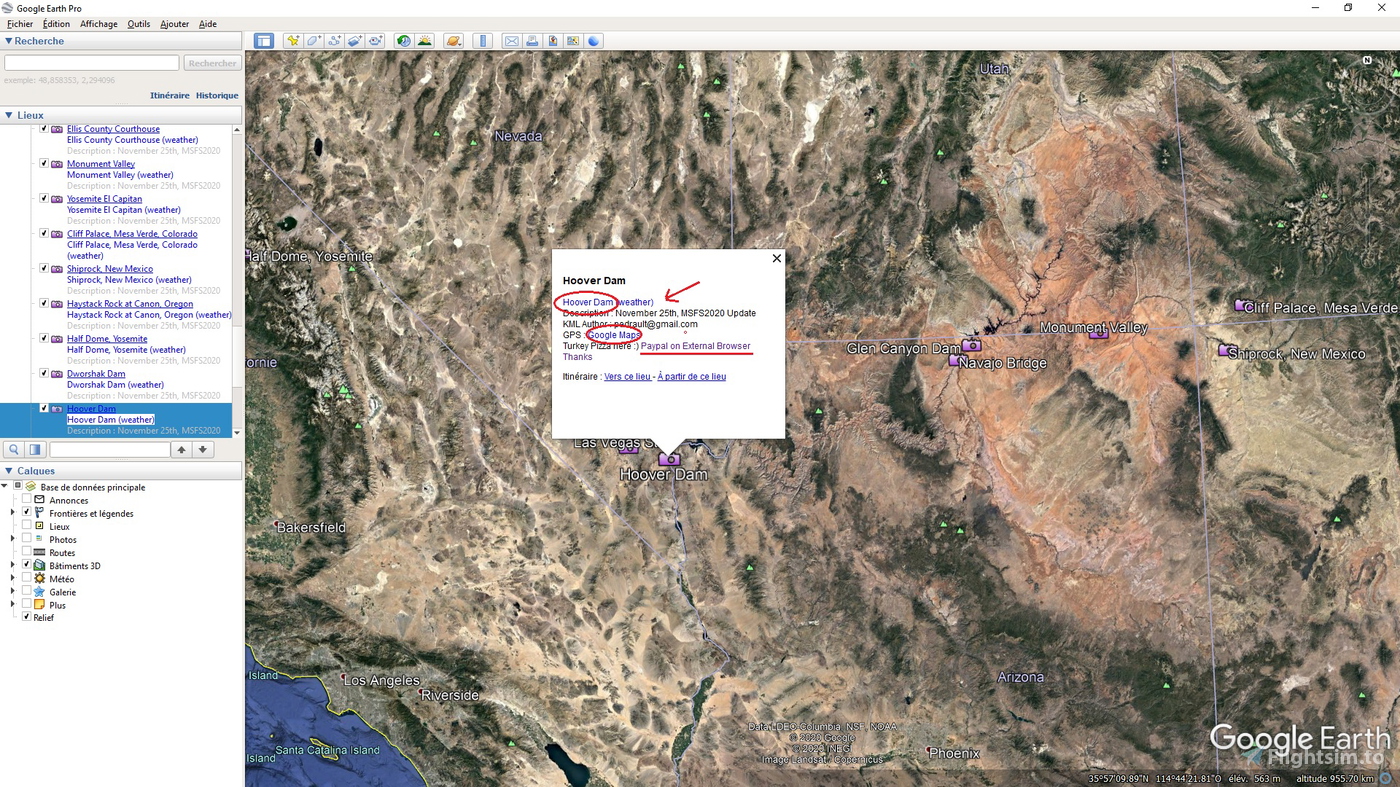
Task: Select the Add Placemark tool
Action: coord(293,40)
